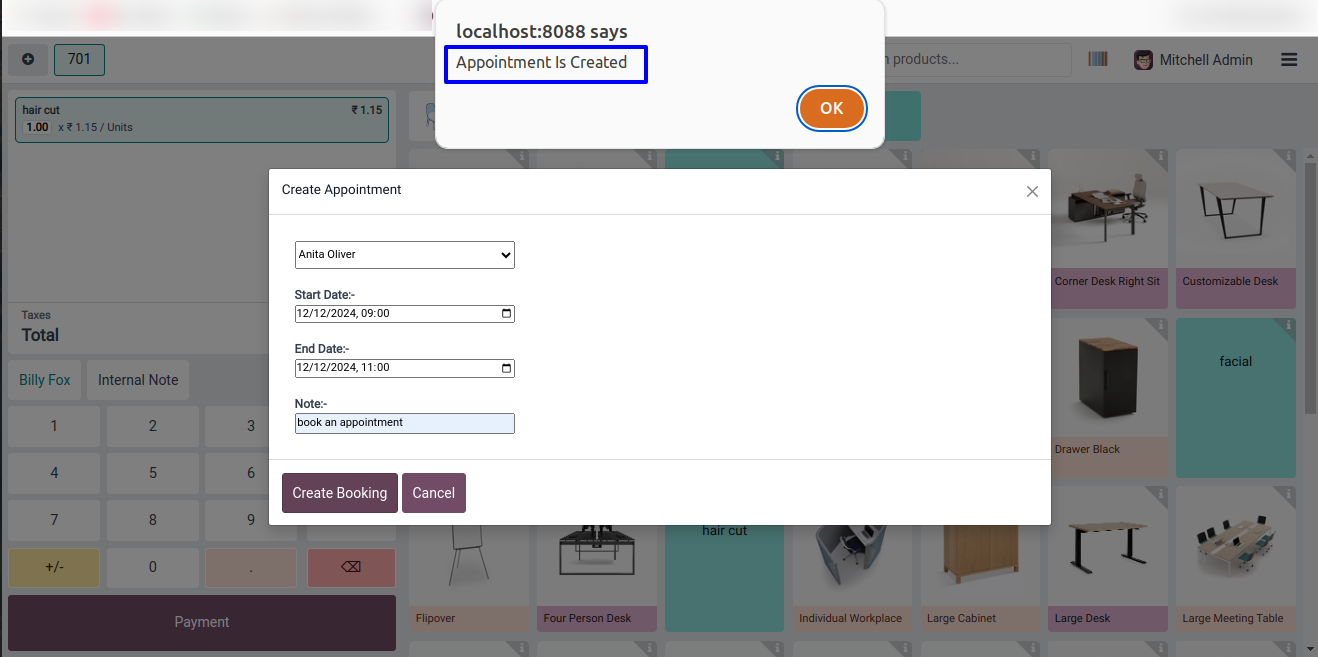
Task: Click the Payment button
Action: coord(202,622)
